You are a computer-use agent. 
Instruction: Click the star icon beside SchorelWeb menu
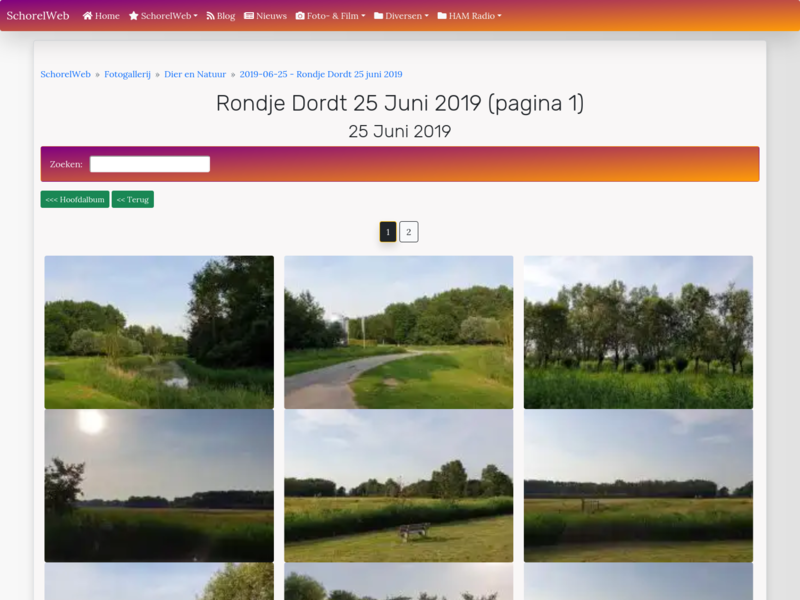(x=134, y=16)
